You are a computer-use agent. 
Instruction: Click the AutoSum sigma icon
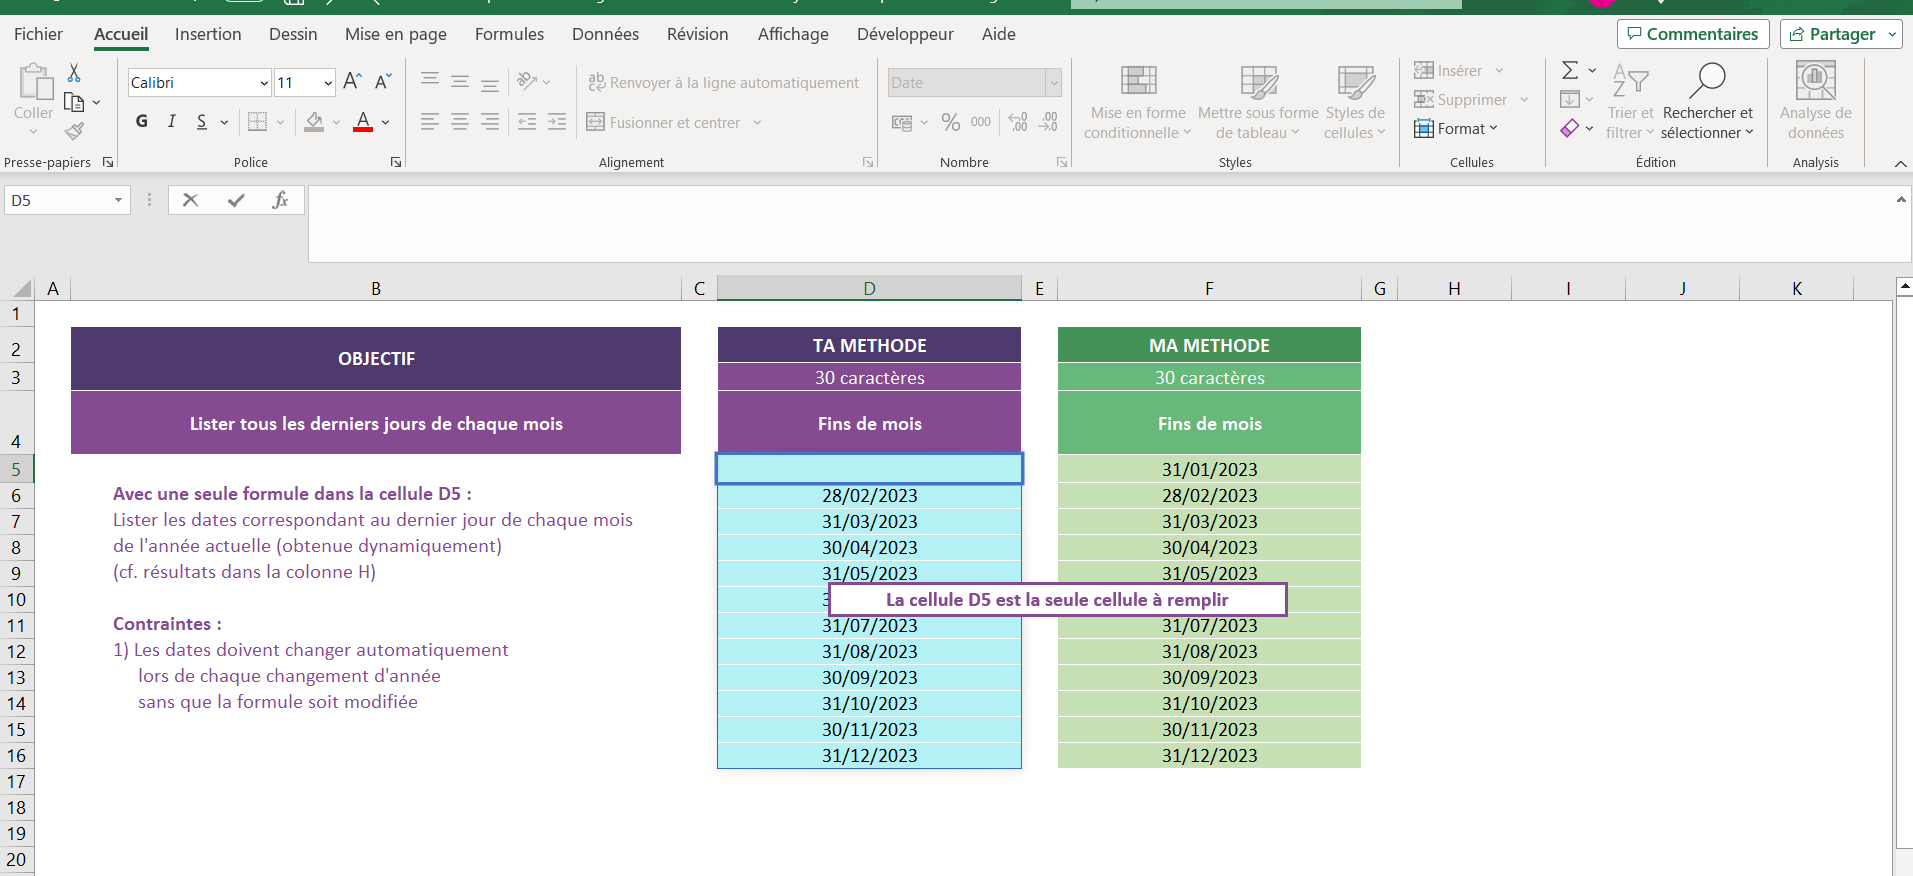[1570, 70]
